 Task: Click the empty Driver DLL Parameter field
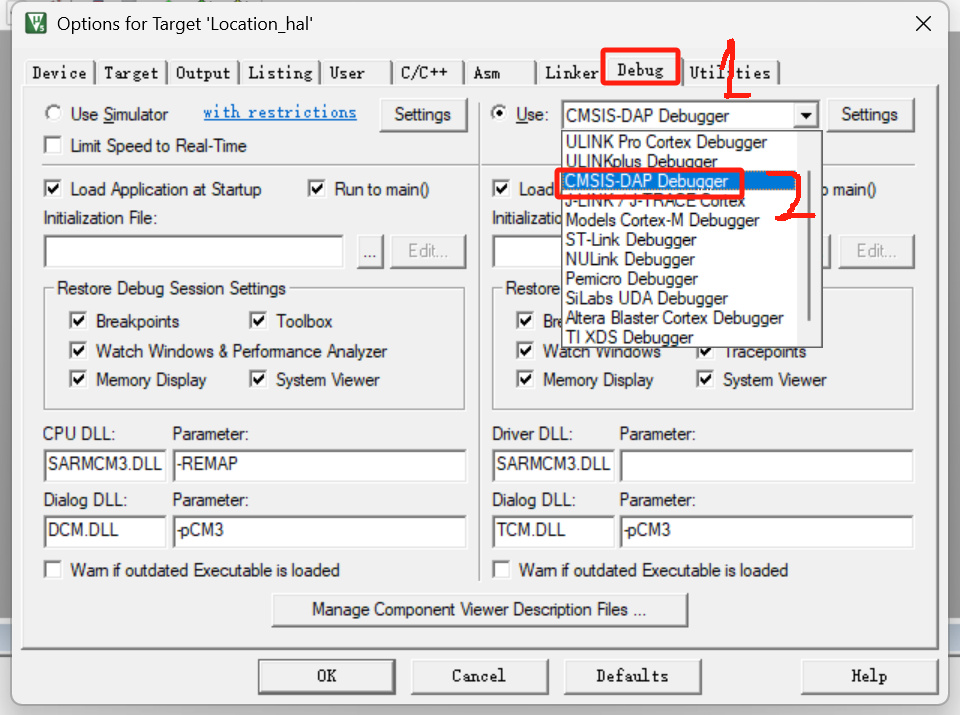point(767,466)
